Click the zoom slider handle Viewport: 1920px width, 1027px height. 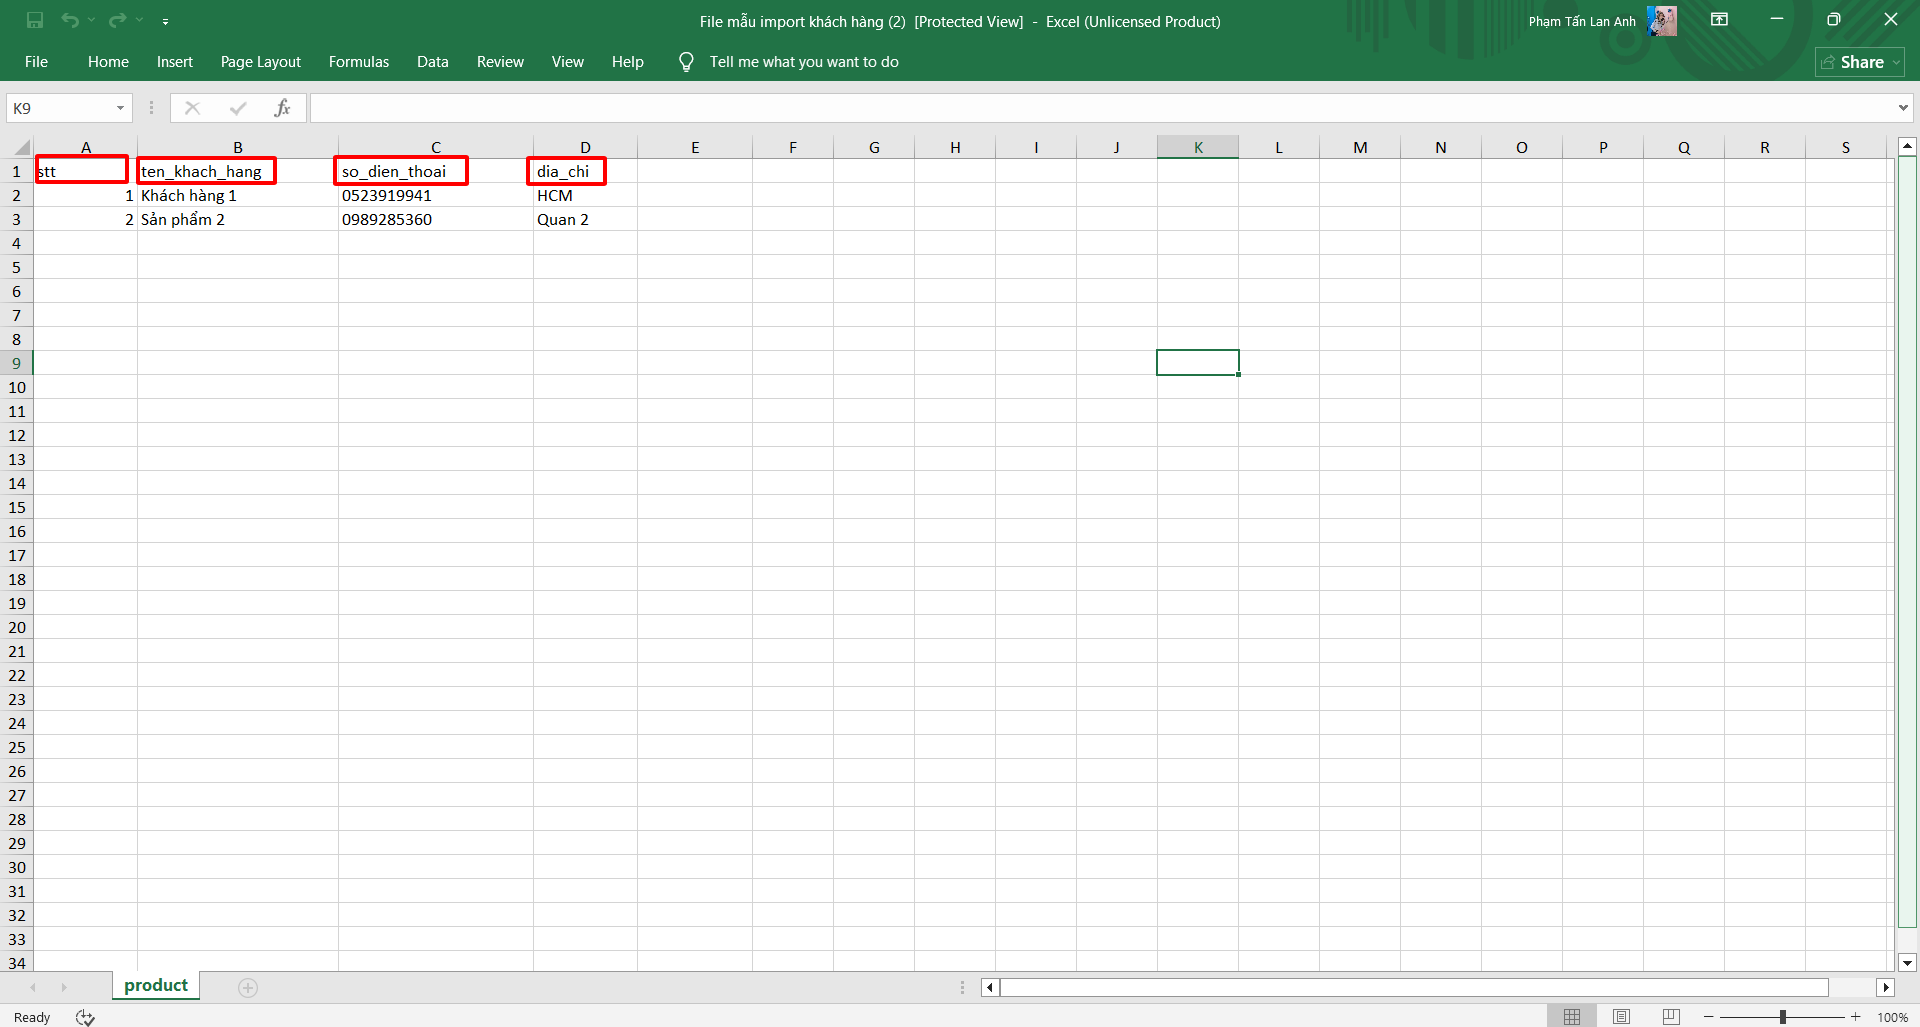[1783, 1017]
